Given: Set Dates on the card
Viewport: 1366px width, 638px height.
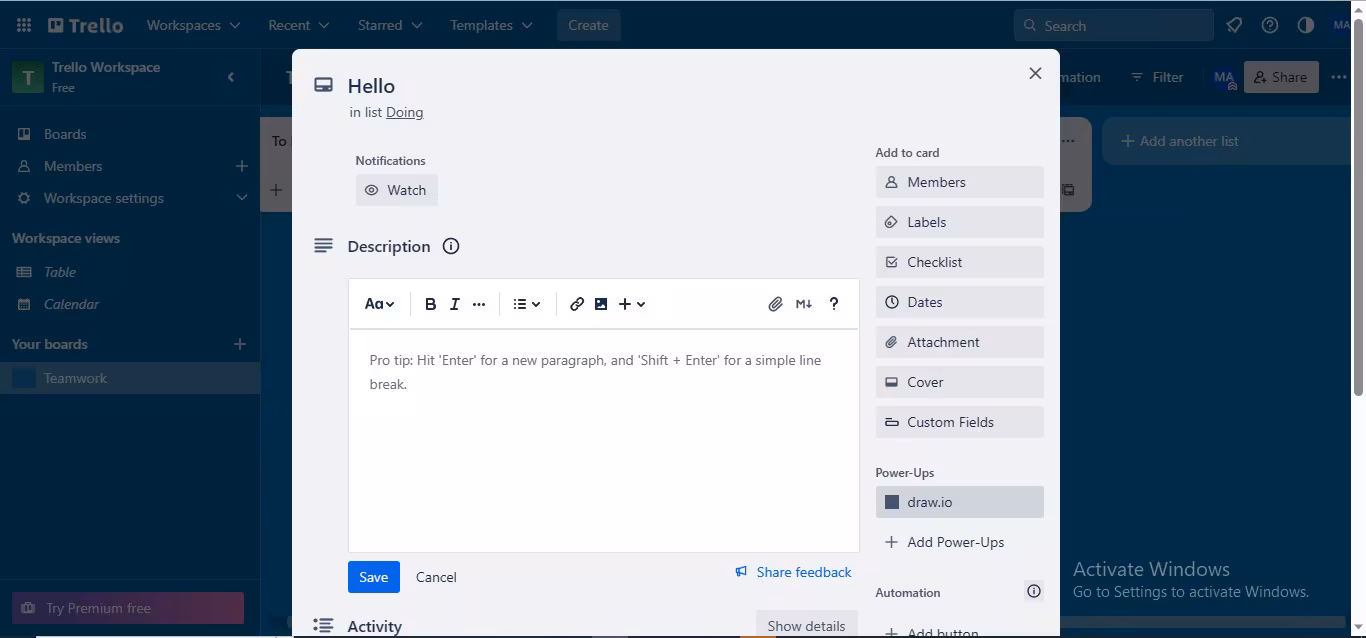Looking at the screenshot, I should [x=960, y=302].
